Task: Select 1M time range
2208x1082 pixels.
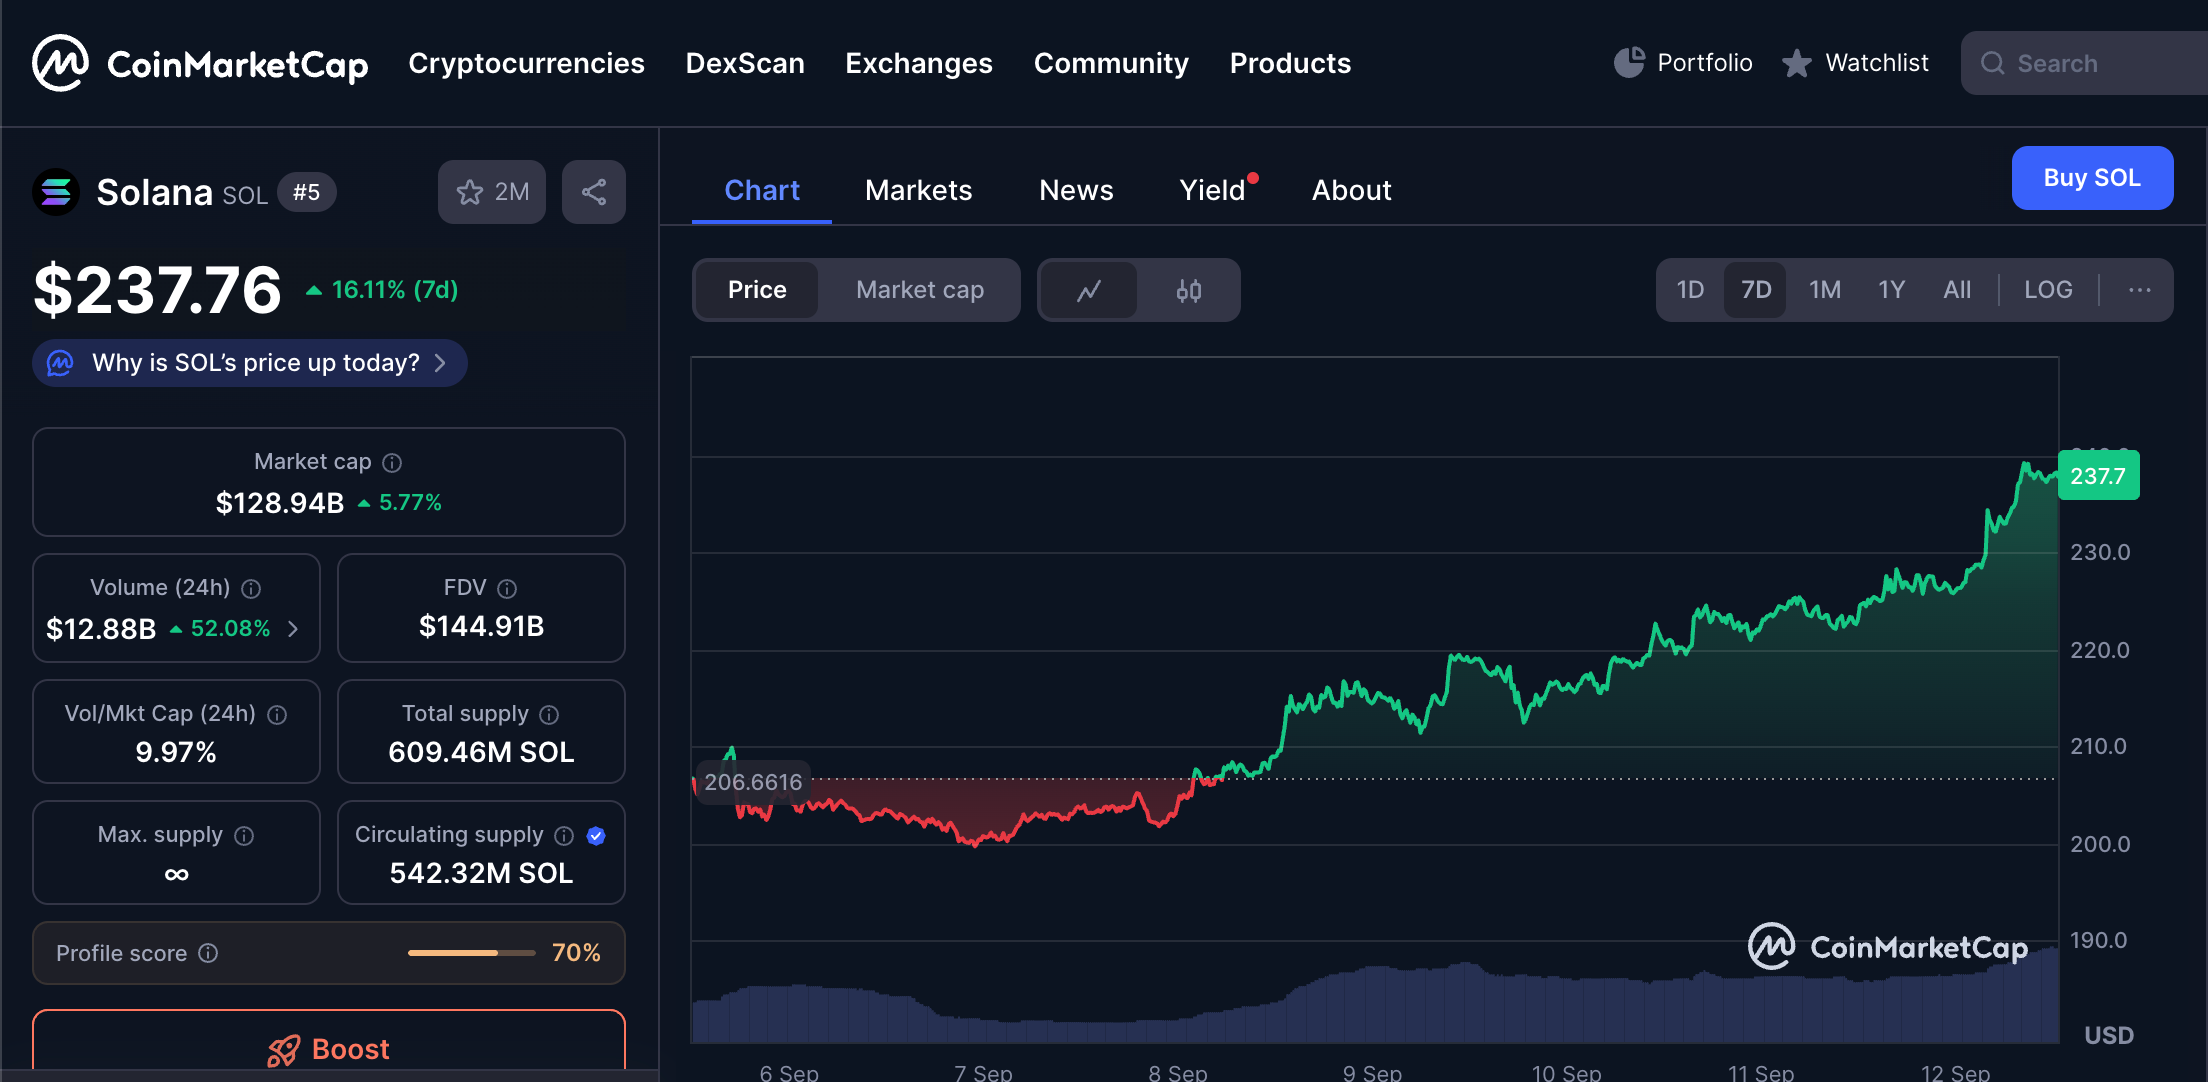Action: coord(1825,290)
